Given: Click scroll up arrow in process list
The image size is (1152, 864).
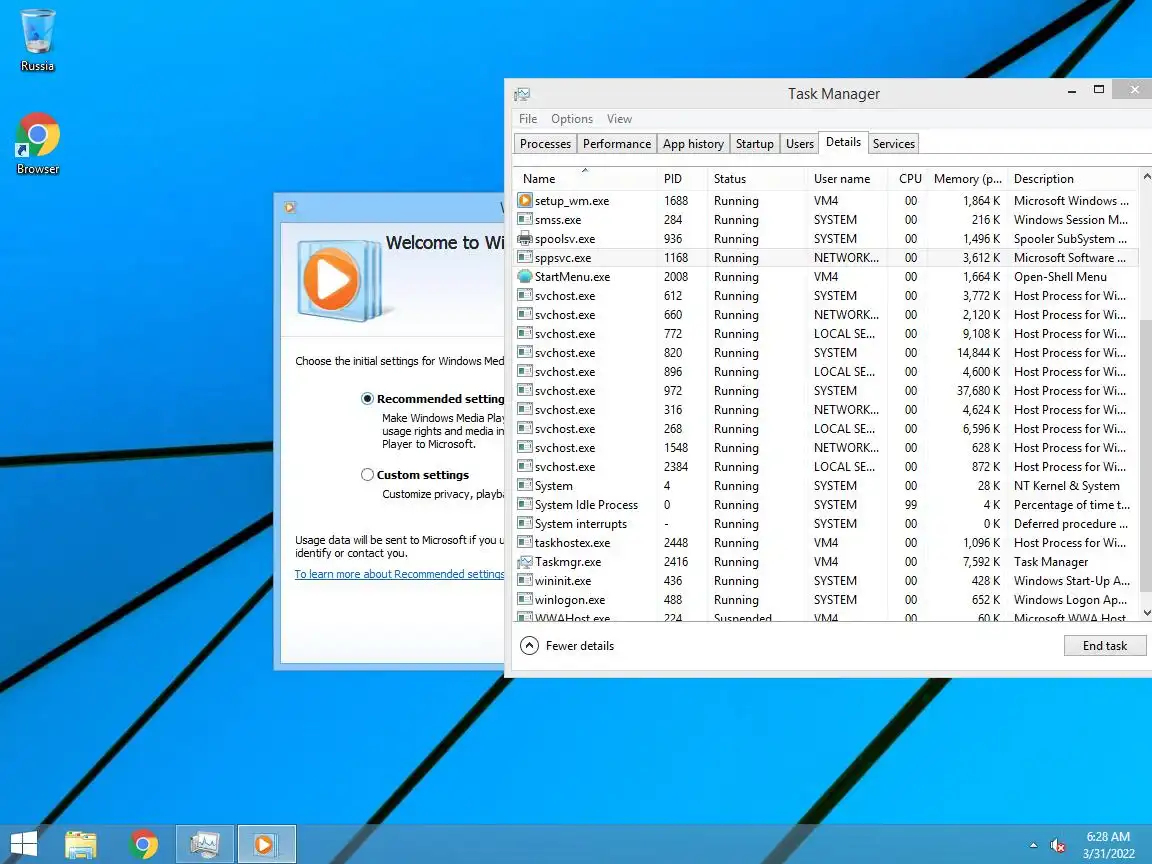Looking at the screenshot, I should pos(1145,176).
